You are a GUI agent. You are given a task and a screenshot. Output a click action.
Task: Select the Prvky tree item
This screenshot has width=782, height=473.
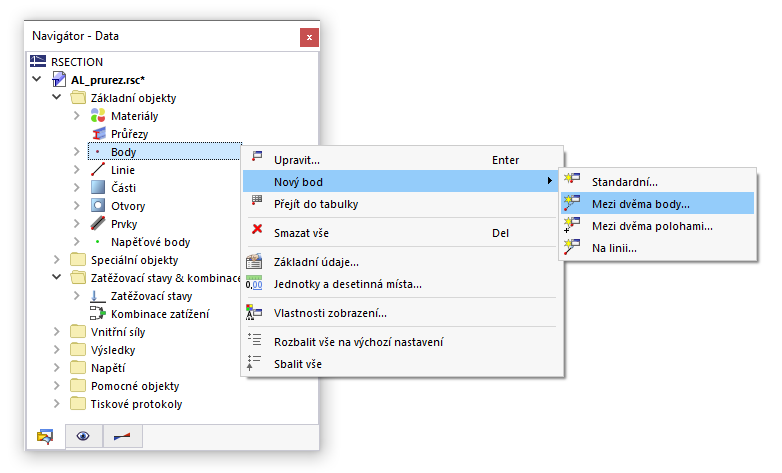124,224
